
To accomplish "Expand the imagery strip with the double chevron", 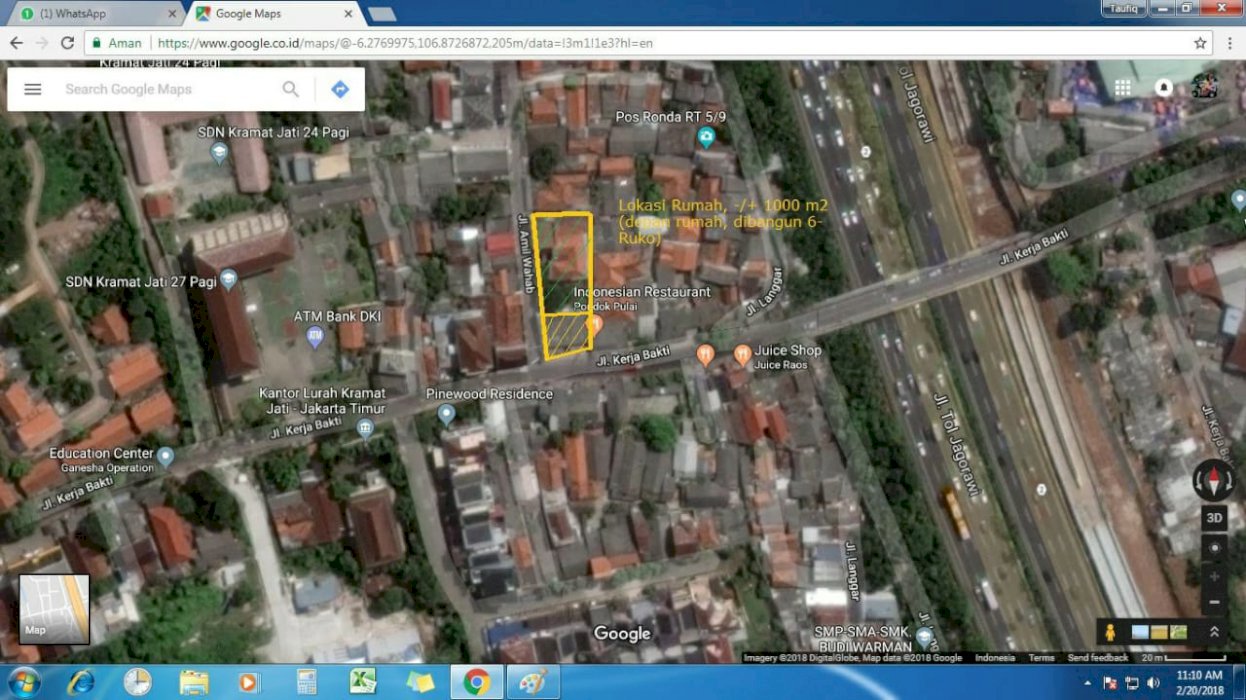I will point(1214,632).
